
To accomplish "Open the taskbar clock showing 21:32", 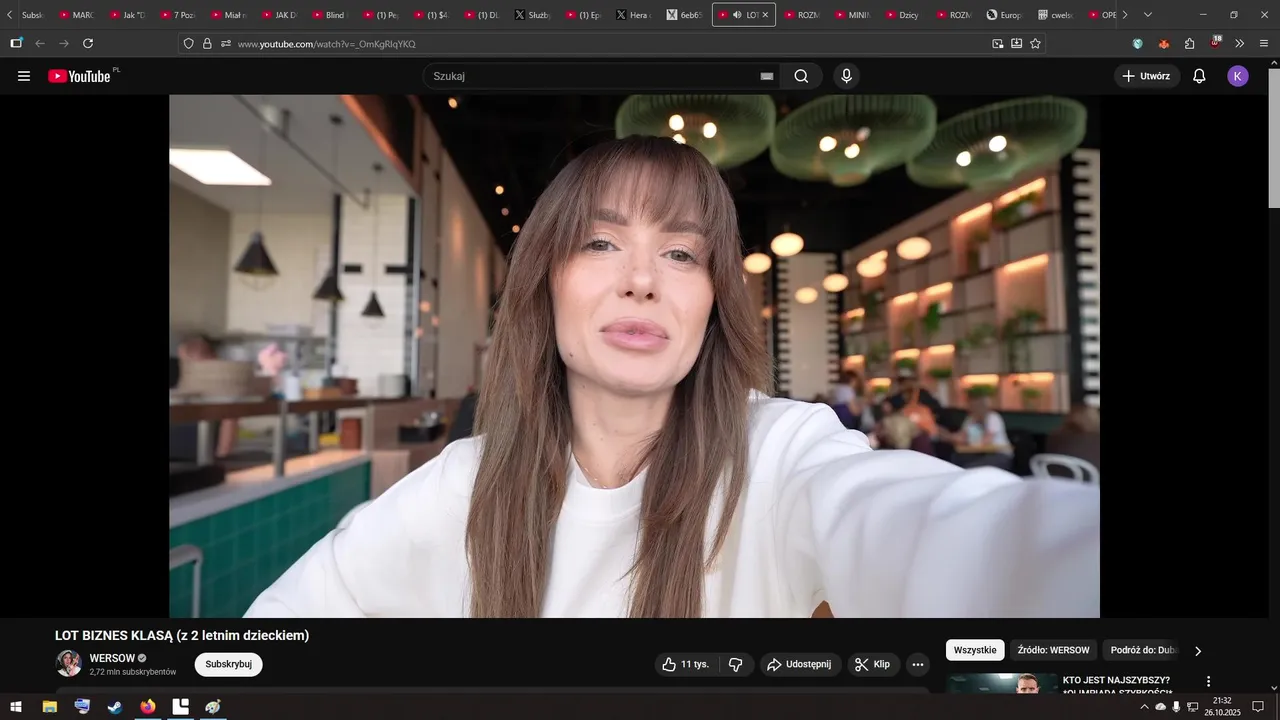I will click(x=1222, y=707).
